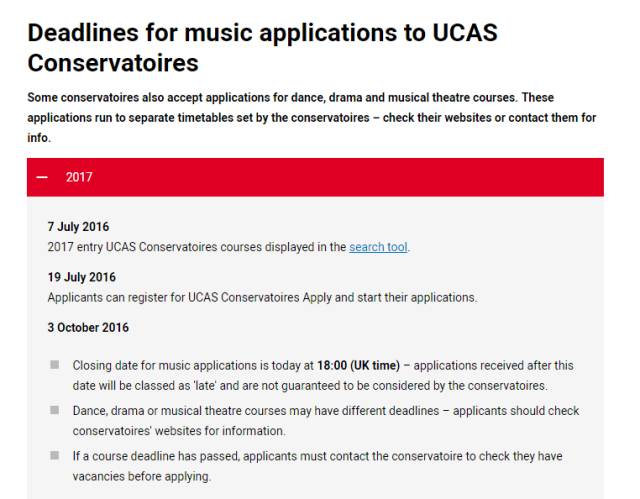Click the '3 October 2016' date heading
Image resolution: width=640 pixels, height=499 pixels.
tap(88, 327)
